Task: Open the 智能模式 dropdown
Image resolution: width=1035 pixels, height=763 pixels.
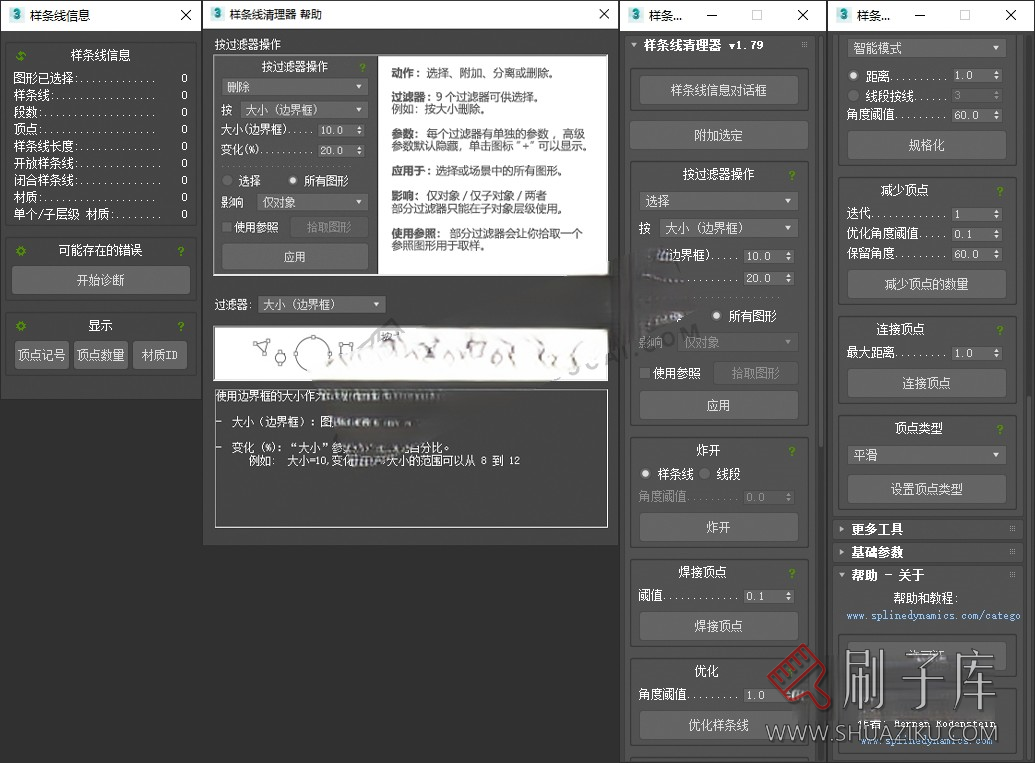Action: coord(926,48)
